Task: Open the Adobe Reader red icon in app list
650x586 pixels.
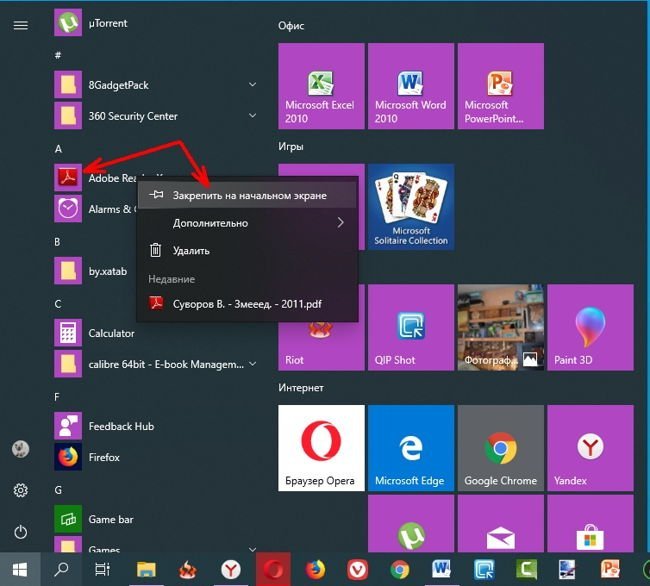Action: click(68, 177)
